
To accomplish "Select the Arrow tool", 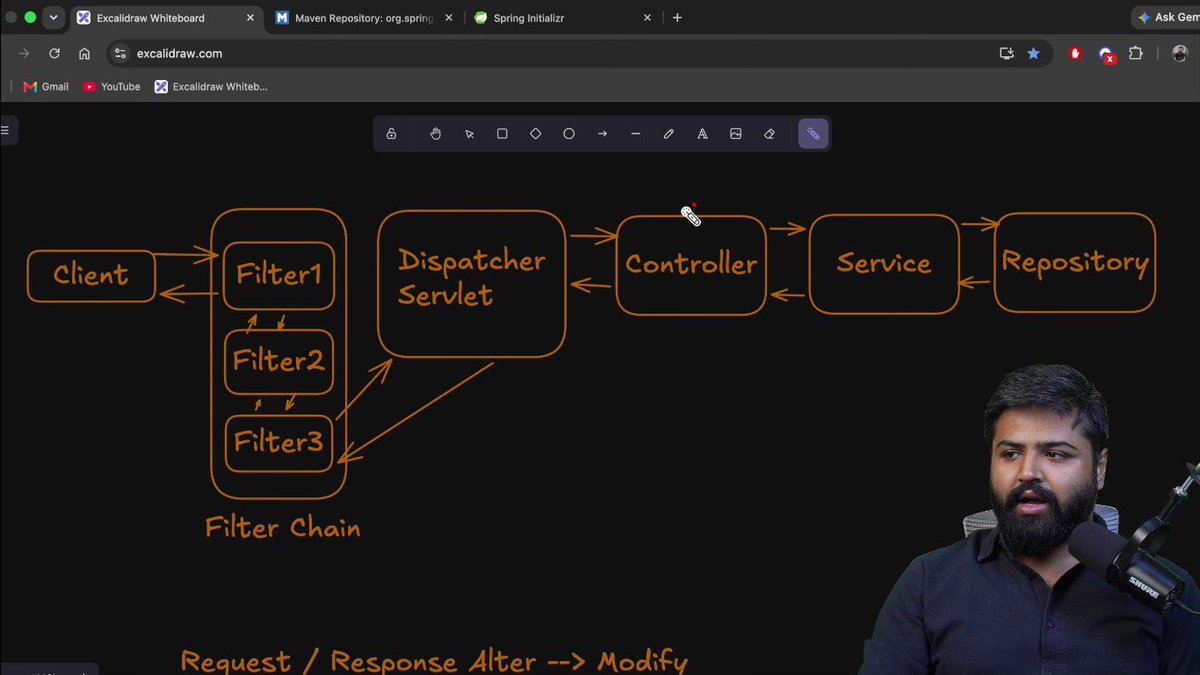I will click(x=602, y=134).
